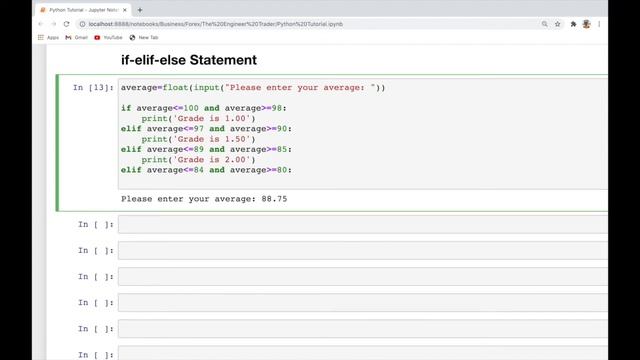The height and width of the screenshot is (360, 640).
Task: Open the Apps grid bookmark
Action: (x=49, y=37)
